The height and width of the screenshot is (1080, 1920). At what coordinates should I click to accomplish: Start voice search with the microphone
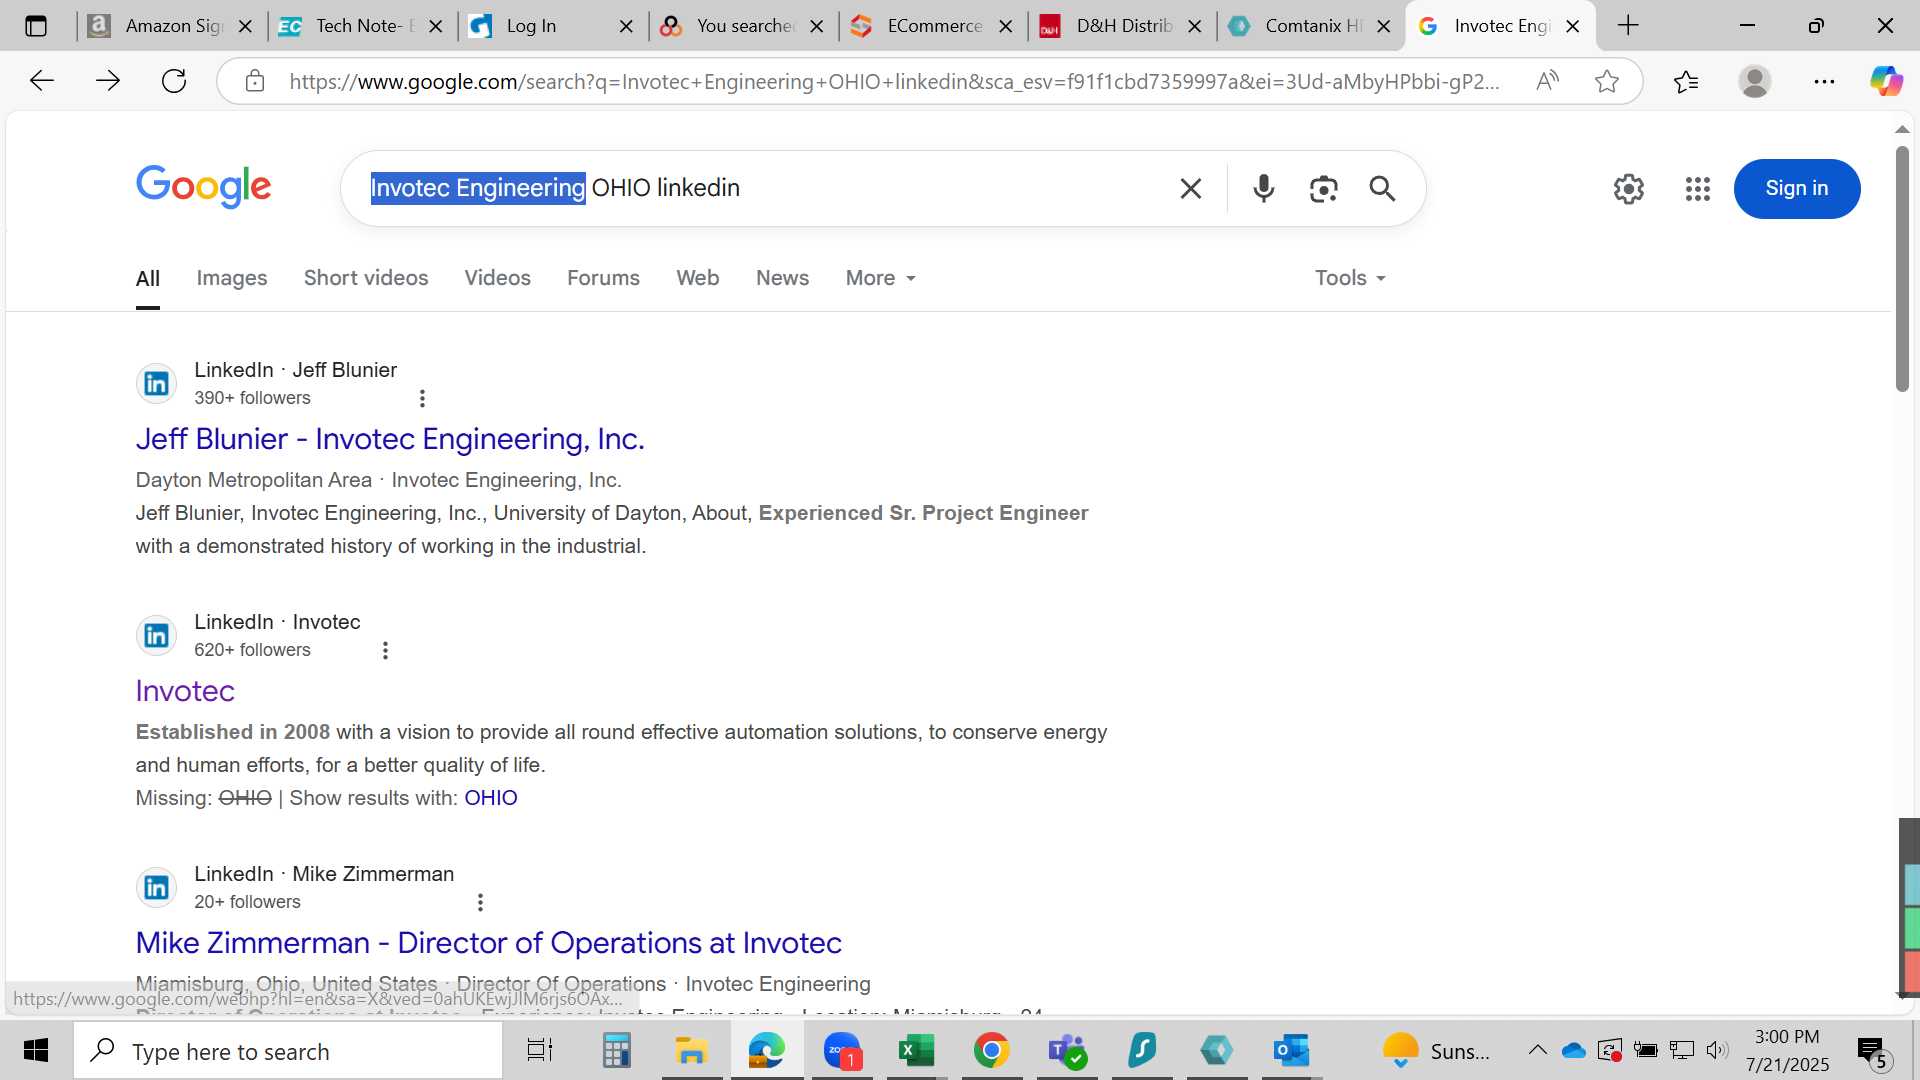pos(1264,188)
